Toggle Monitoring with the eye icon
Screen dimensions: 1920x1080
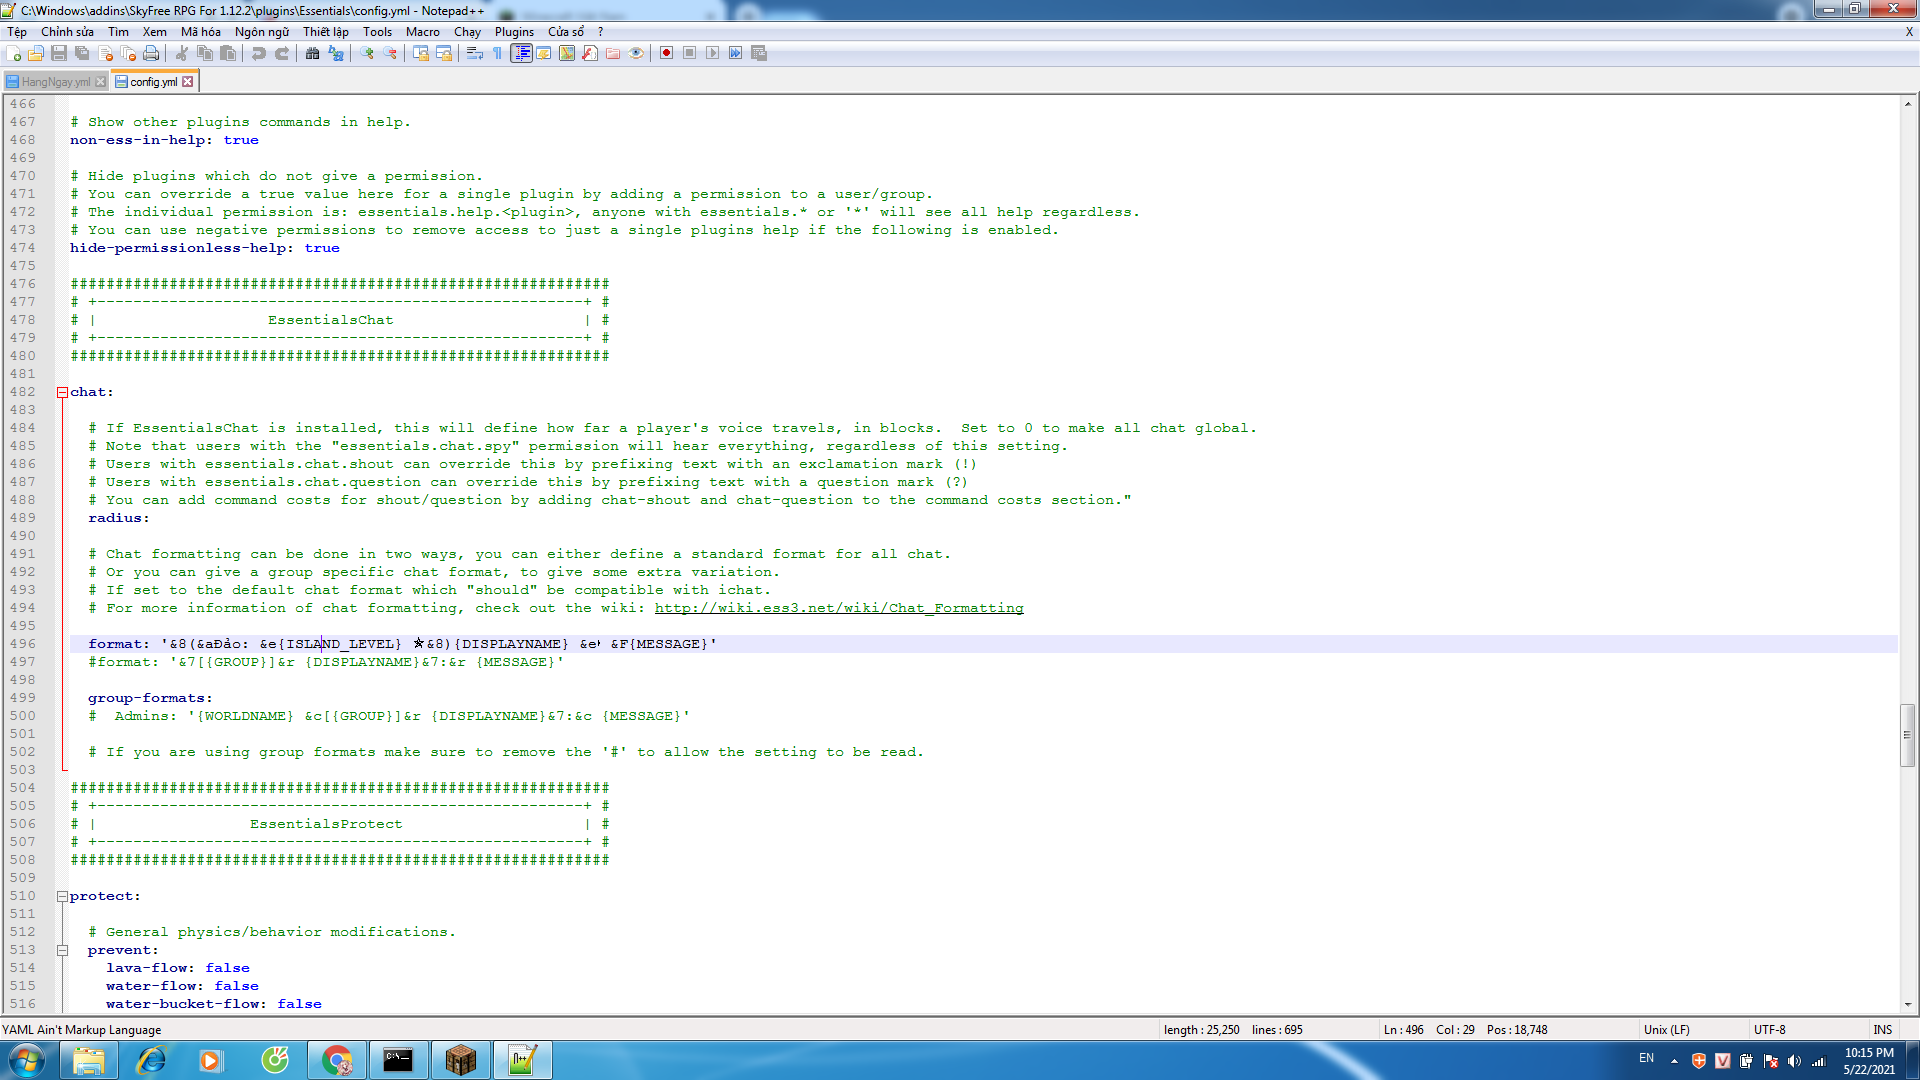pyautogui.click(x=636, y=53)
